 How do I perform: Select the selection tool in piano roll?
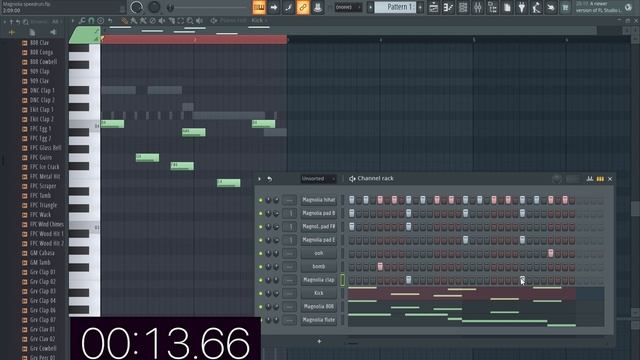tap(181, 20)
